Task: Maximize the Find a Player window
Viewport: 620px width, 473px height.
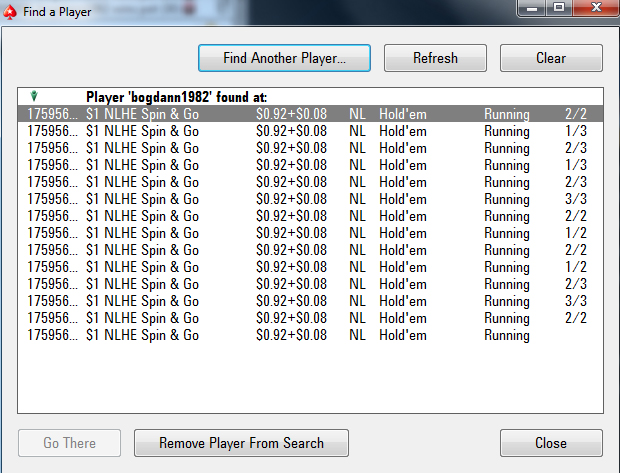Action: tap(559, 8)
